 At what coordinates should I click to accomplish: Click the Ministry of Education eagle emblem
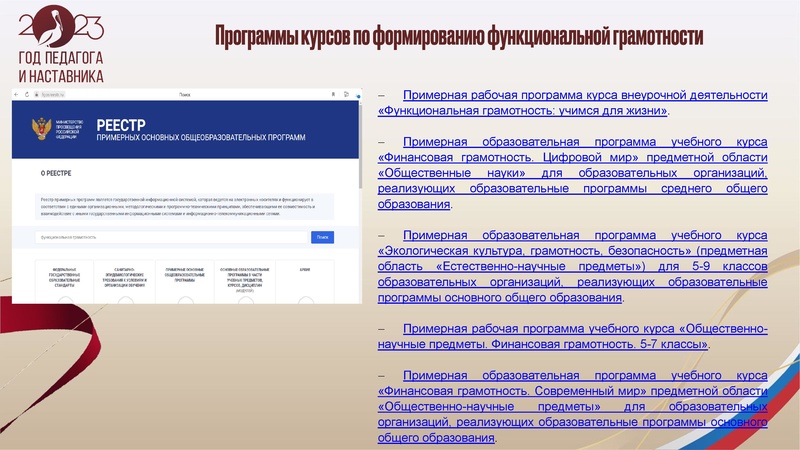41,129
